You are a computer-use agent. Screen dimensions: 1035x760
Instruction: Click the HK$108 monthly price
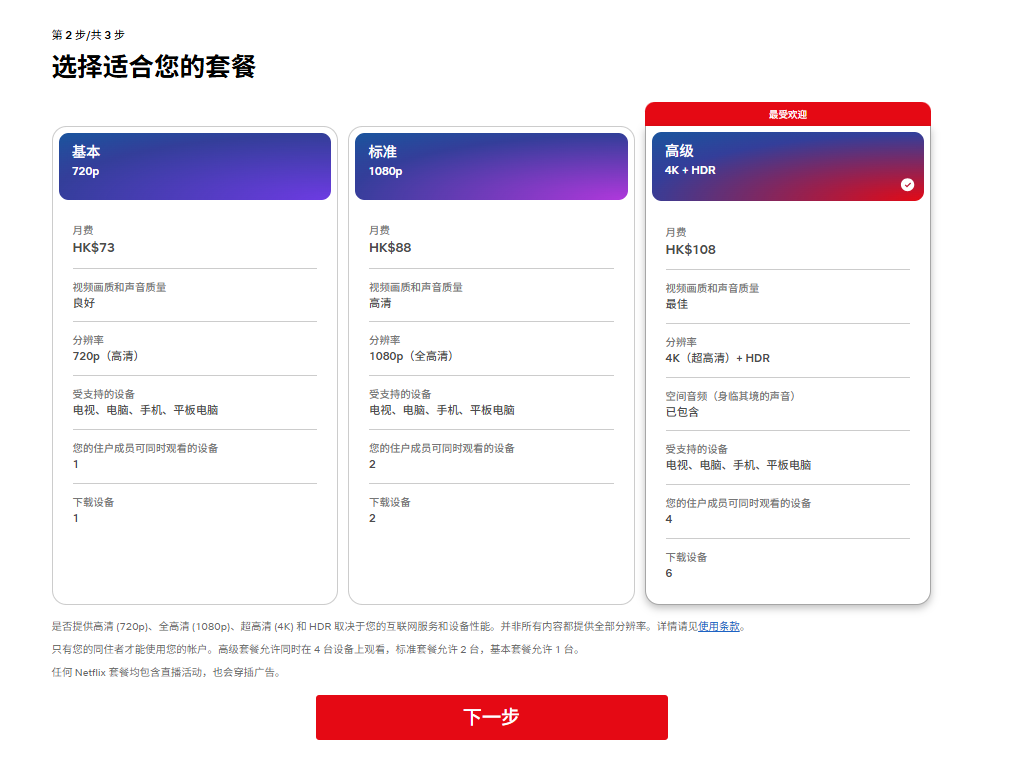(691, 250)
